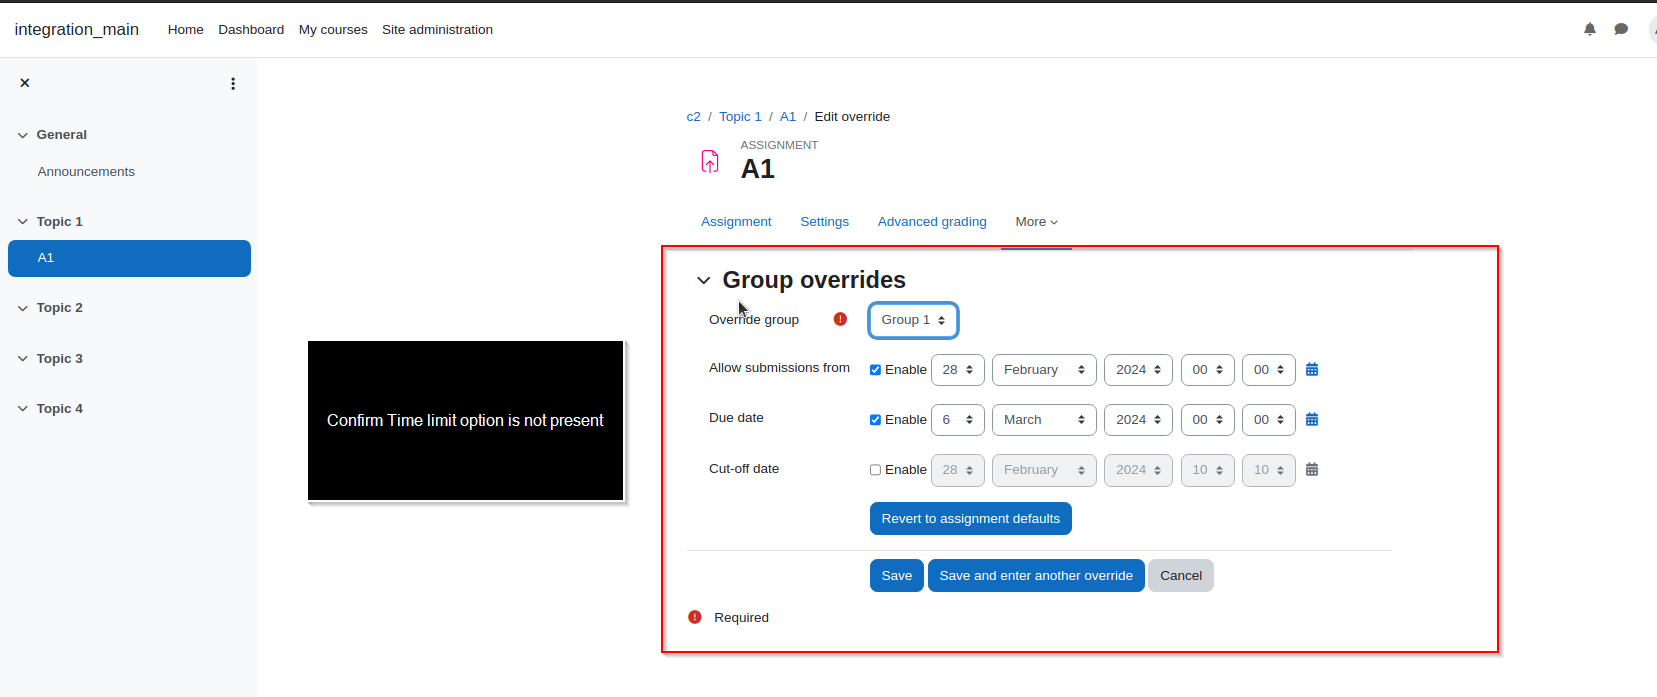Open the messaging speech bubble icon
This screenshot has width=1657, height=697.
pyautogui.click(x=1621, y=29)
